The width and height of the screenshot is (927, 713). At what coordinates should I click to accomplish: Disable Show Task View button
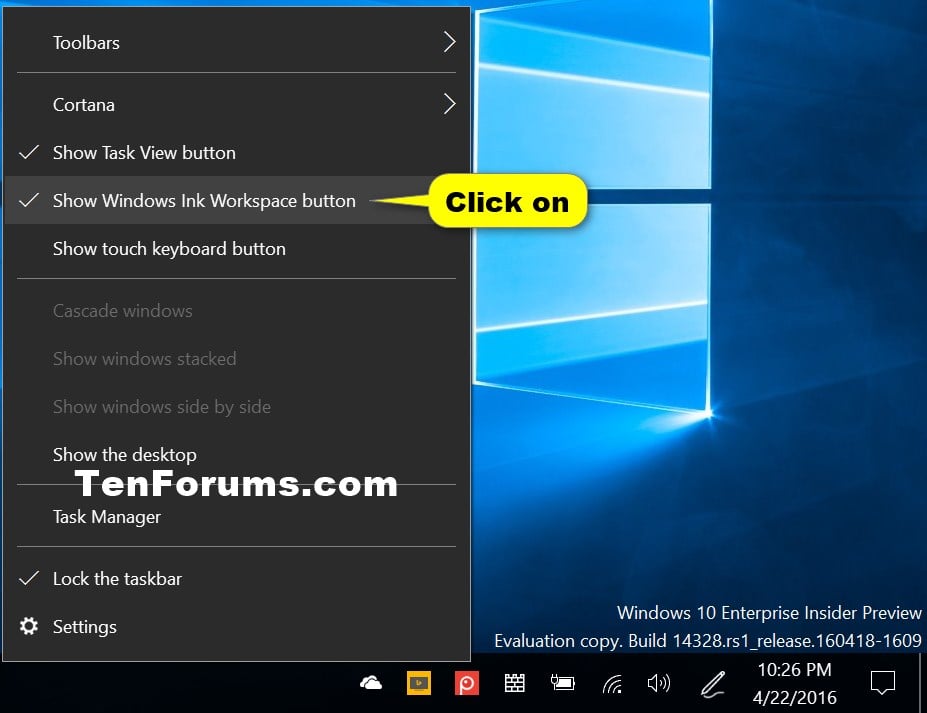tap(144, 152)
